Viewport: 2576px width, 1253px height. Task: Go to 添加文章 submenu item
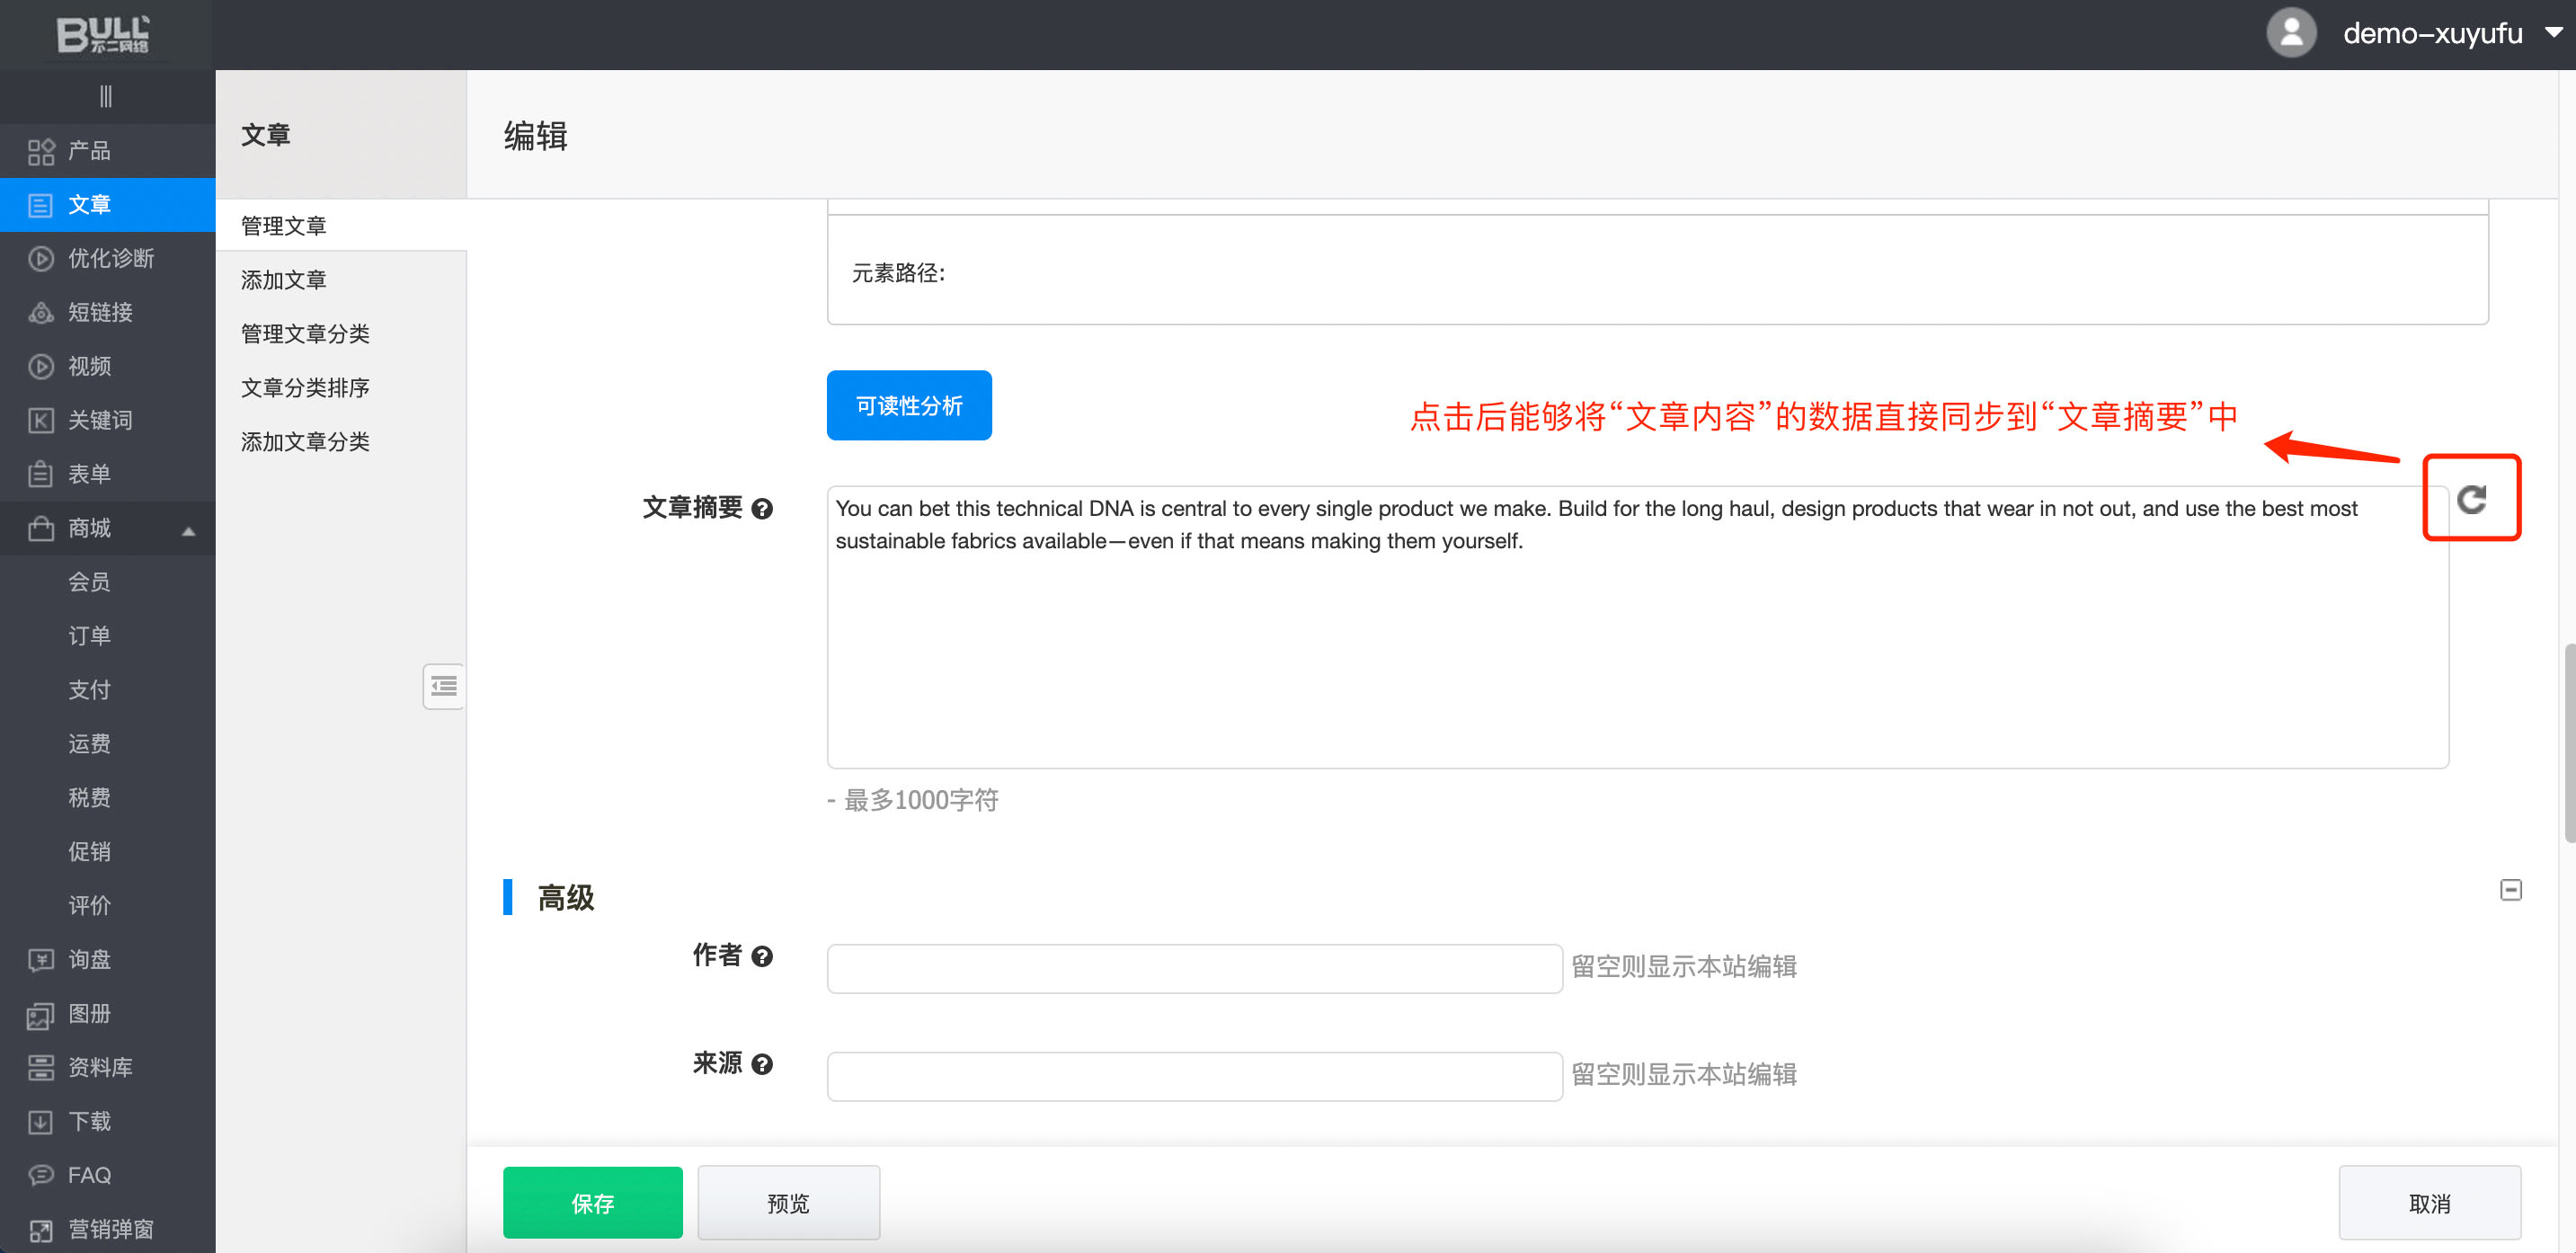tap(283, 280)
